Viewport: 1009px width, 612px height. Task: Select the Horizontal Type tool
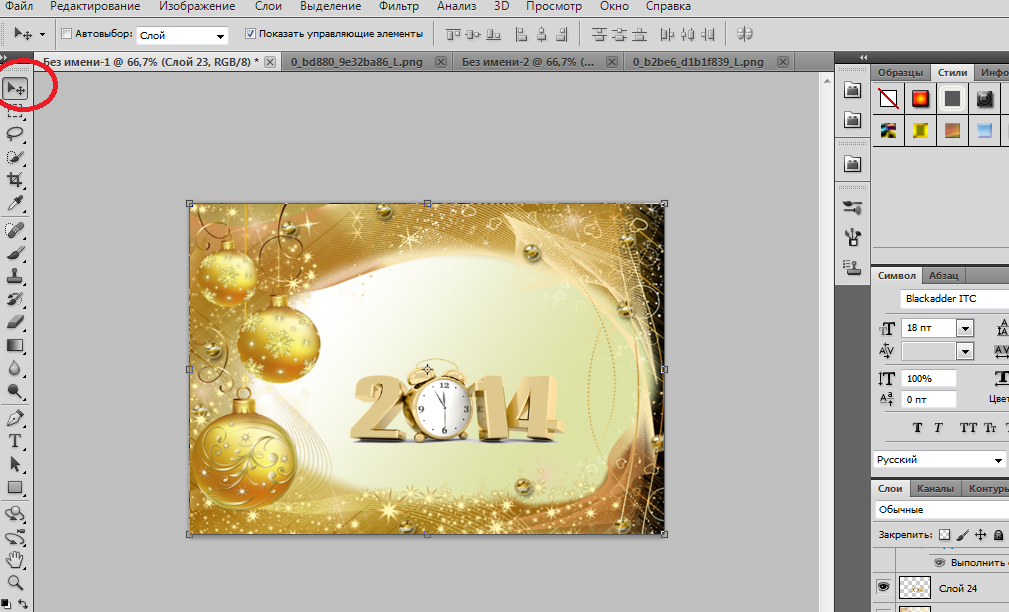pyautogui.click(x=15, y=441)
